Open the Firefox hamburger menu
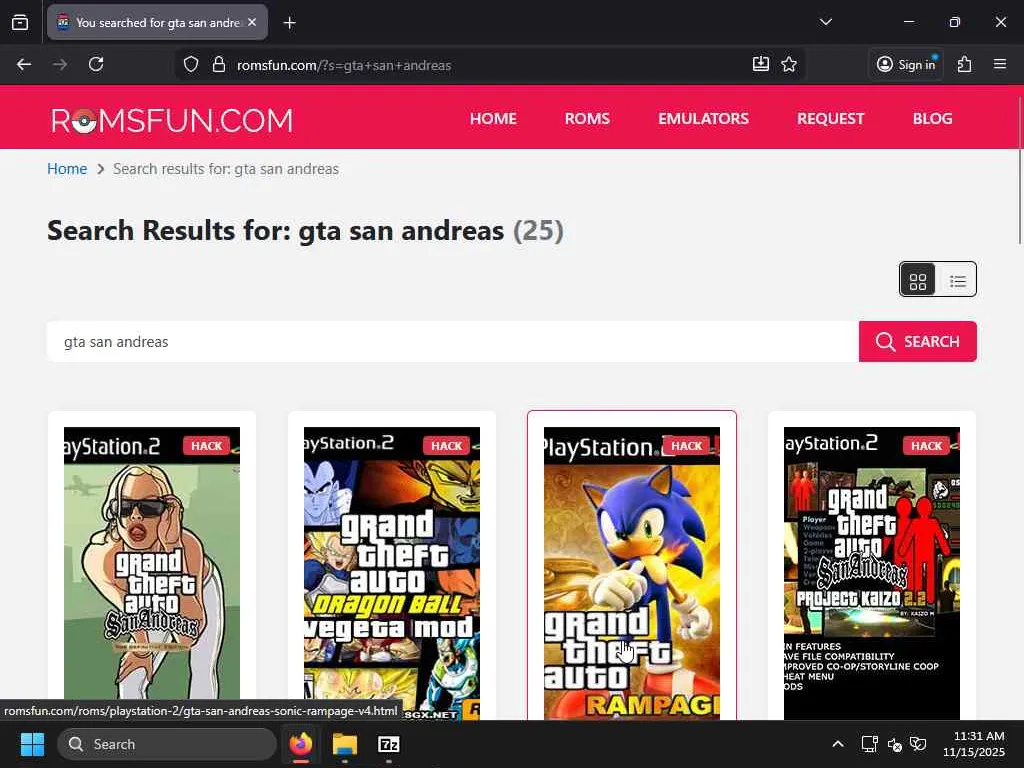 pyautogui.click(x=1000, y=64)
